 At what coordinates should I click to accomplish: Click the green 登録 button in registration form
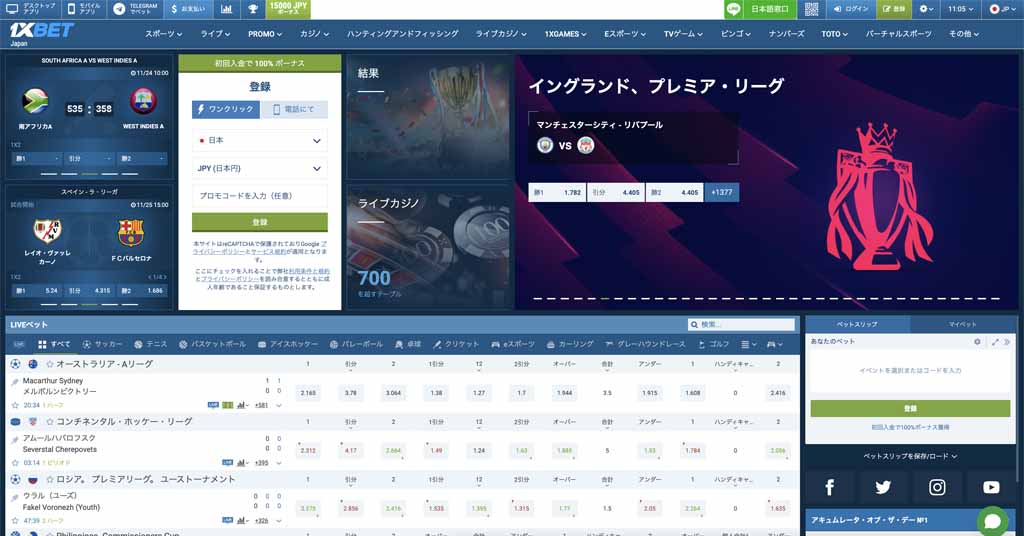(x=259, y=222)
